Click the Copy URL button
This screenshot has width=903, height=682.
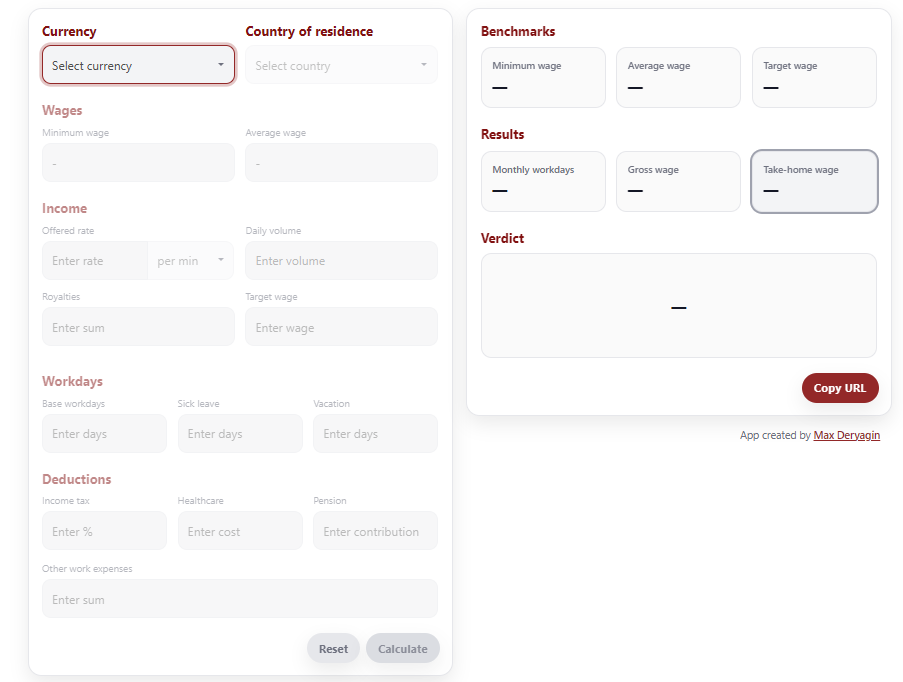(x=840, y=388)
